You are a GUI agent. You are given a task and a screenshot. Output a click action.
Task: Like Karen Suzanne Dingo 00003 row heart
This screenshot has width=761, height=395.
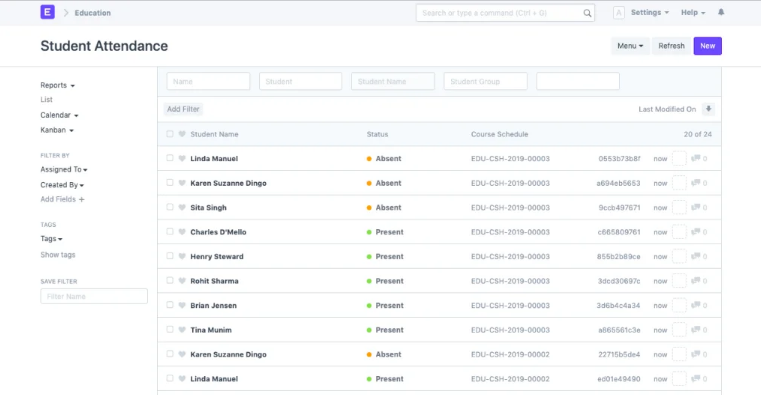[x=182, y=183]
